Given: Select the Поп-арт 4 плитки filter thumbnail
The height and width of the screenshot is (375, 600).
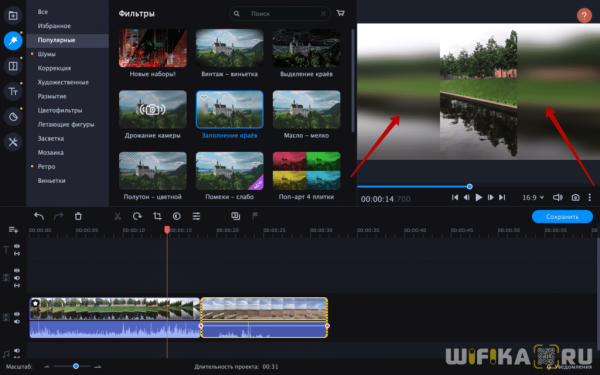Looking at the screenshot, I should (307, 171).
